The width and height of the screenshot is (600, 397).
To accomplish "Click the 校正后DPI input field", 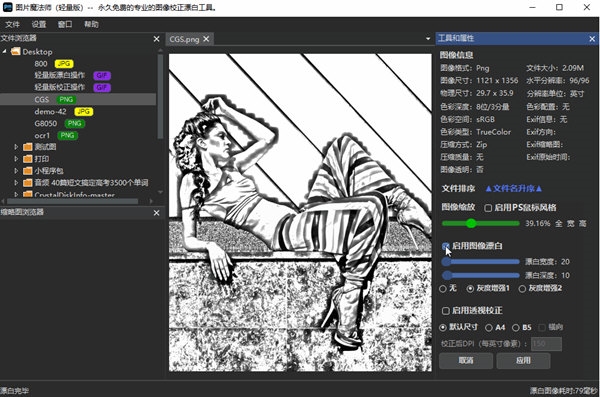I will coord(546,344).
